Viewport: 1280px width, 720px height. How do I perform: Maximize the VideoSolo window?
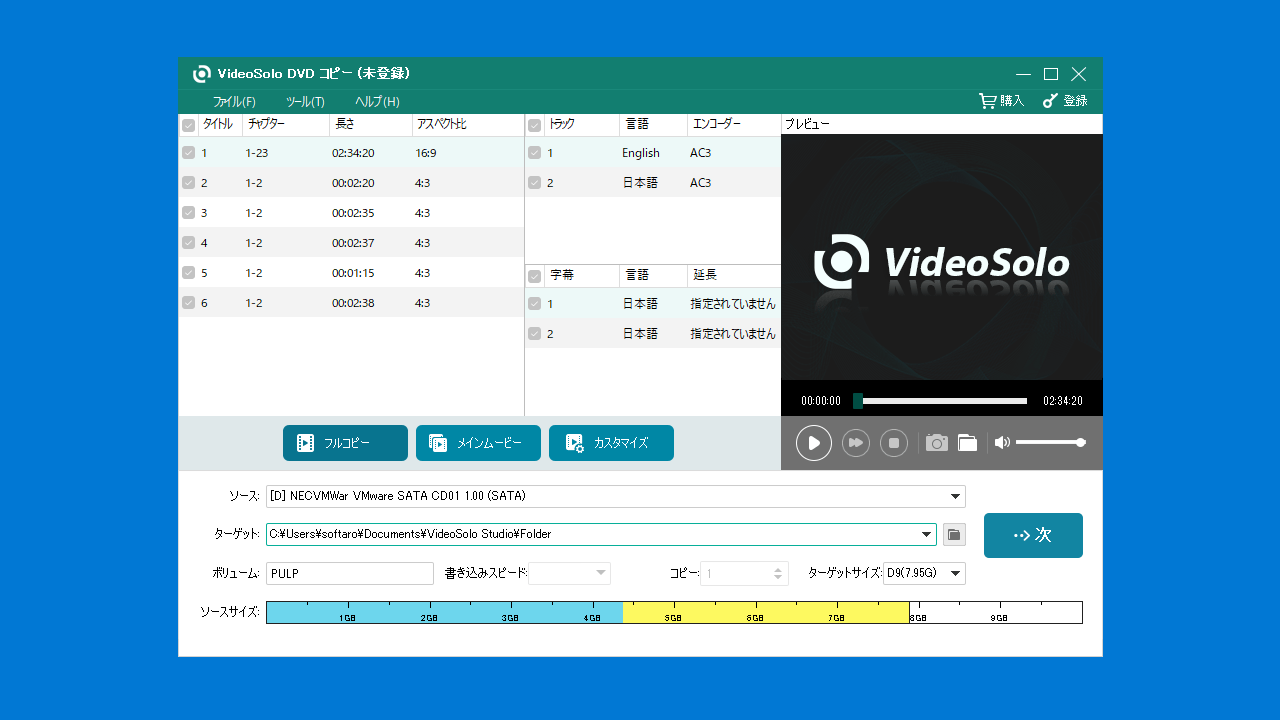tap(1051, 74)
